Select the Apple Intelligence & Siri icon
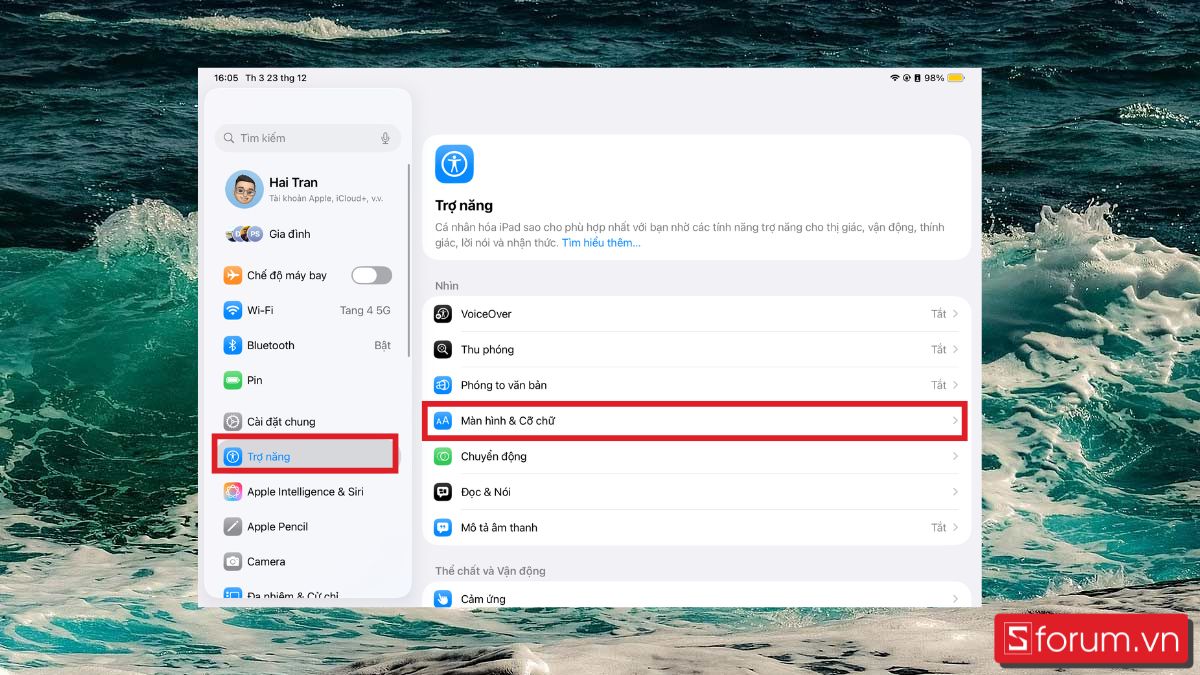The width and height of the screenshot is (1200, 675). [233, 492]
